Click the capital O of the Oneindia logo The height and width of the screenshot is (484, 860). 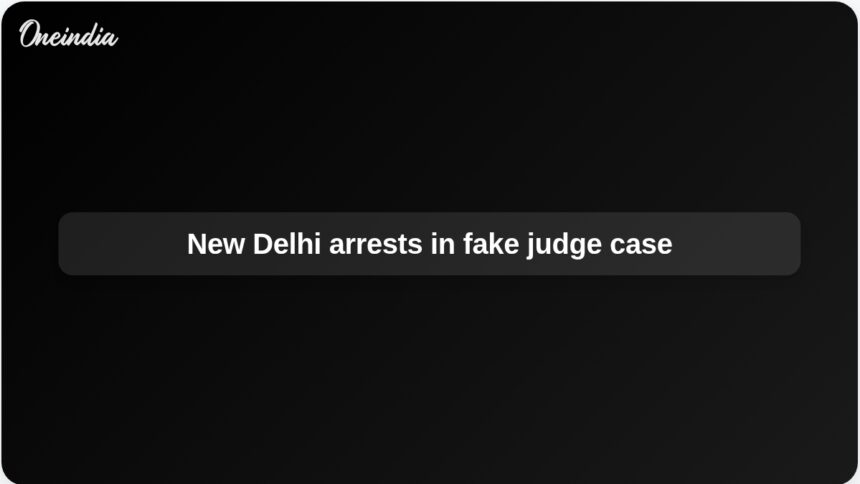(x=30, y=34)
